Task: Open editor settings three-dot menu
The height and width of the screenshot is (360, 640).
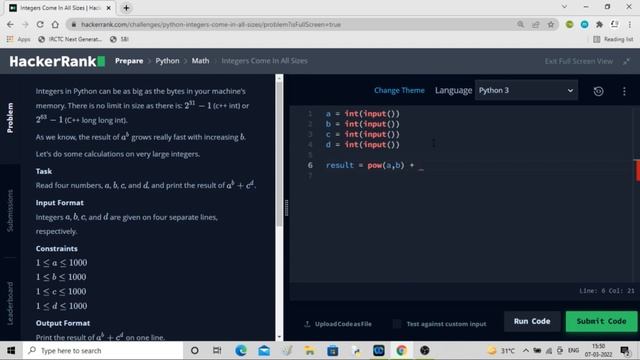Action: coord(624,91)
